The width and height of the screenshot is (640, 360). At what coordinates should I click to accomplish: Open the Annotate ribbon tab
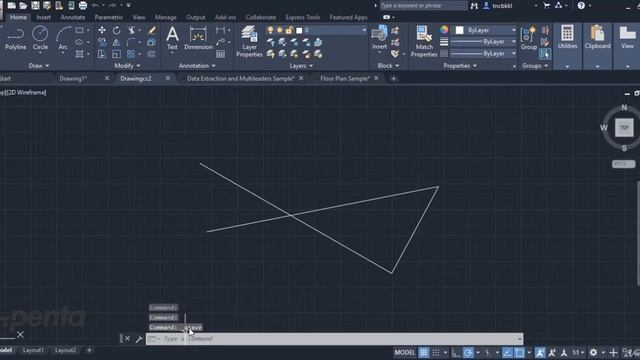coord(73,17)
